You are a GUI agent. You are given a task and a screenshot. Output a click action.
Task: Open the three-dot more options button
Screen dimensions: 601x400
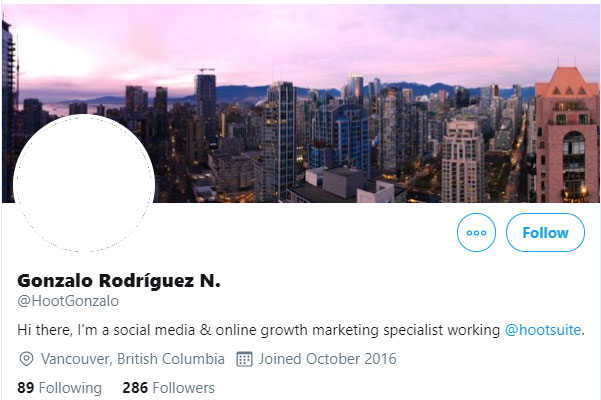point(476,233)
